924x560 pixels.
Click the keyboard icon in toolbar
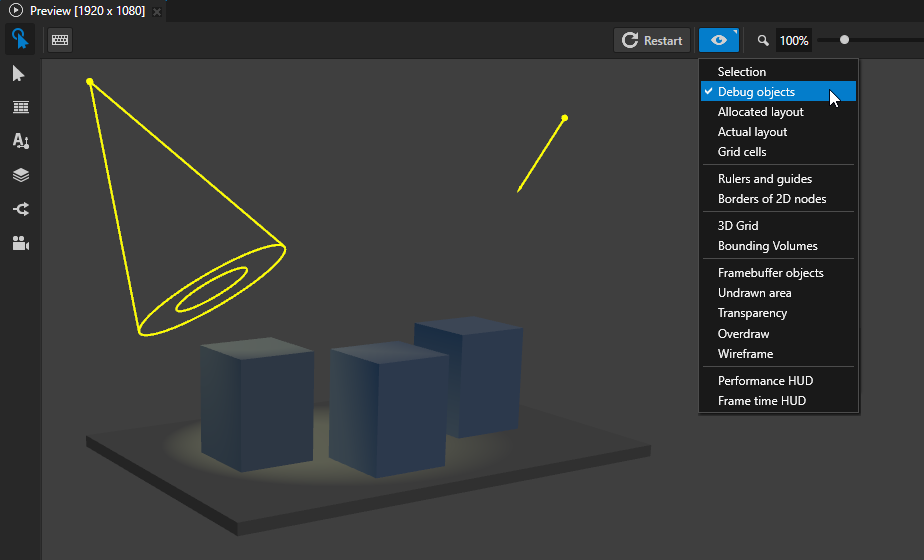60,40
